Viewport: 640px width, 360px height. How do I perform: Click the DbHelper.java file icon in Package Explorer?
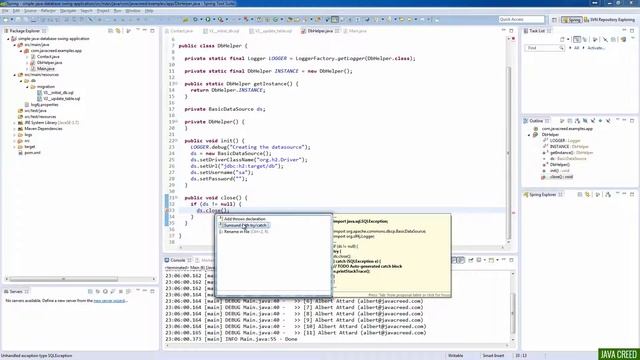(33, 63)
